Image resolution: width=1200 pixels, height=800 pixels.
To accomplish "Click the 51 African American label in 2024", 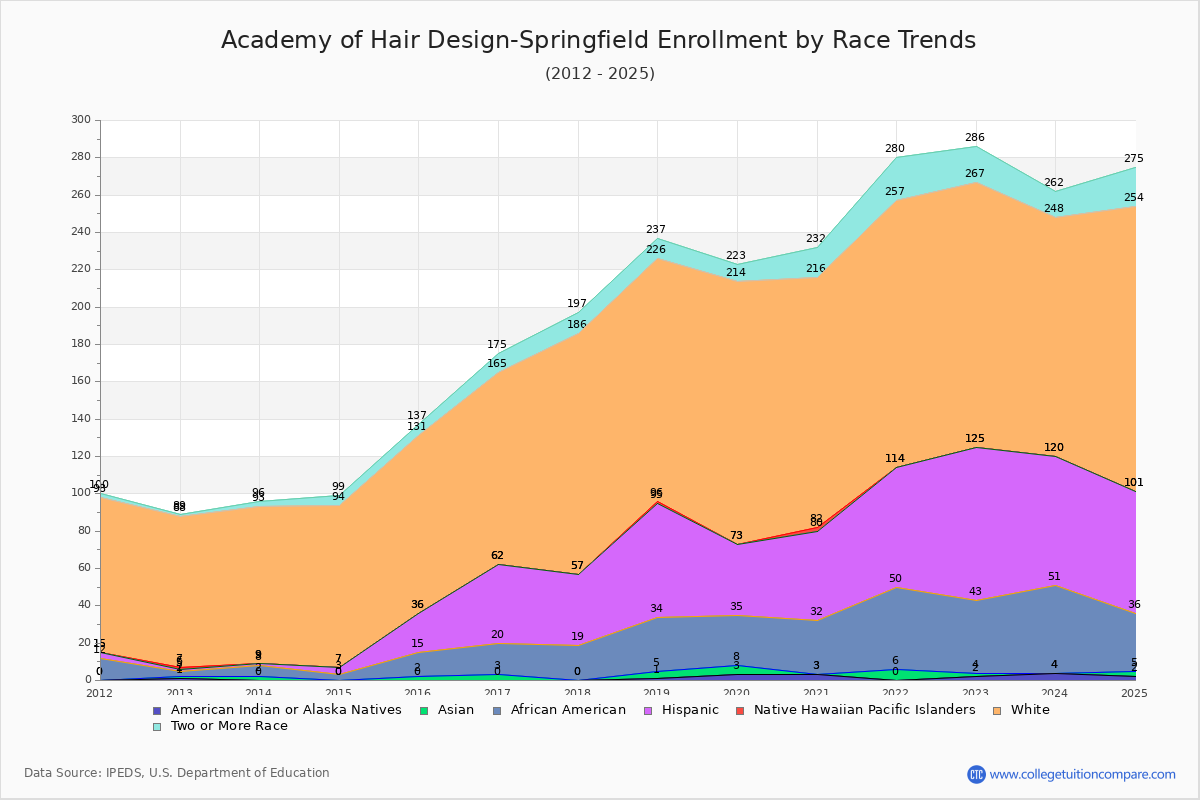I will [x=1054, y=577].
